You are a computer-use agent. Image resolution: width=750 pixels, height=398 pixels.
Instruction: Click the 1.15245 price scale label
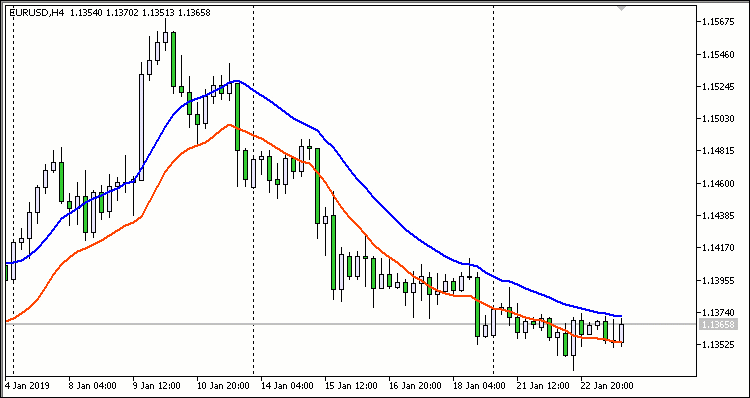click(x=717, y=87)
